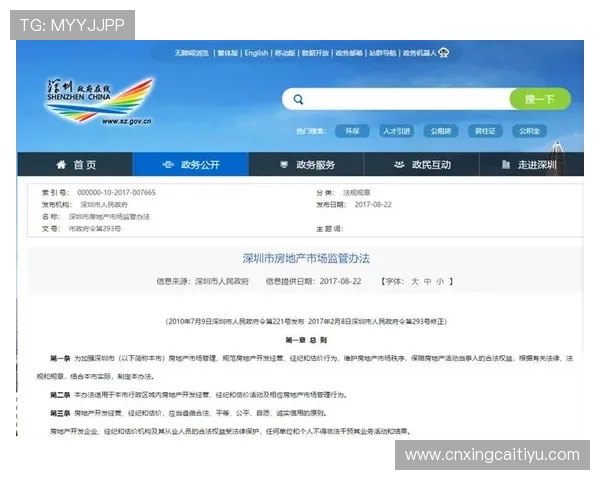Open the 政务邮箱 mailbox link
The image size is (600, 480).
click(x=349, y=53)
